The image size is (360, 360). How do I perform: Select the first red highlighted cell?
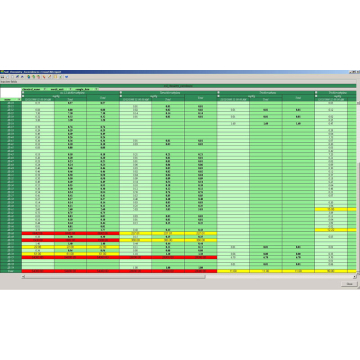[38, 233]
